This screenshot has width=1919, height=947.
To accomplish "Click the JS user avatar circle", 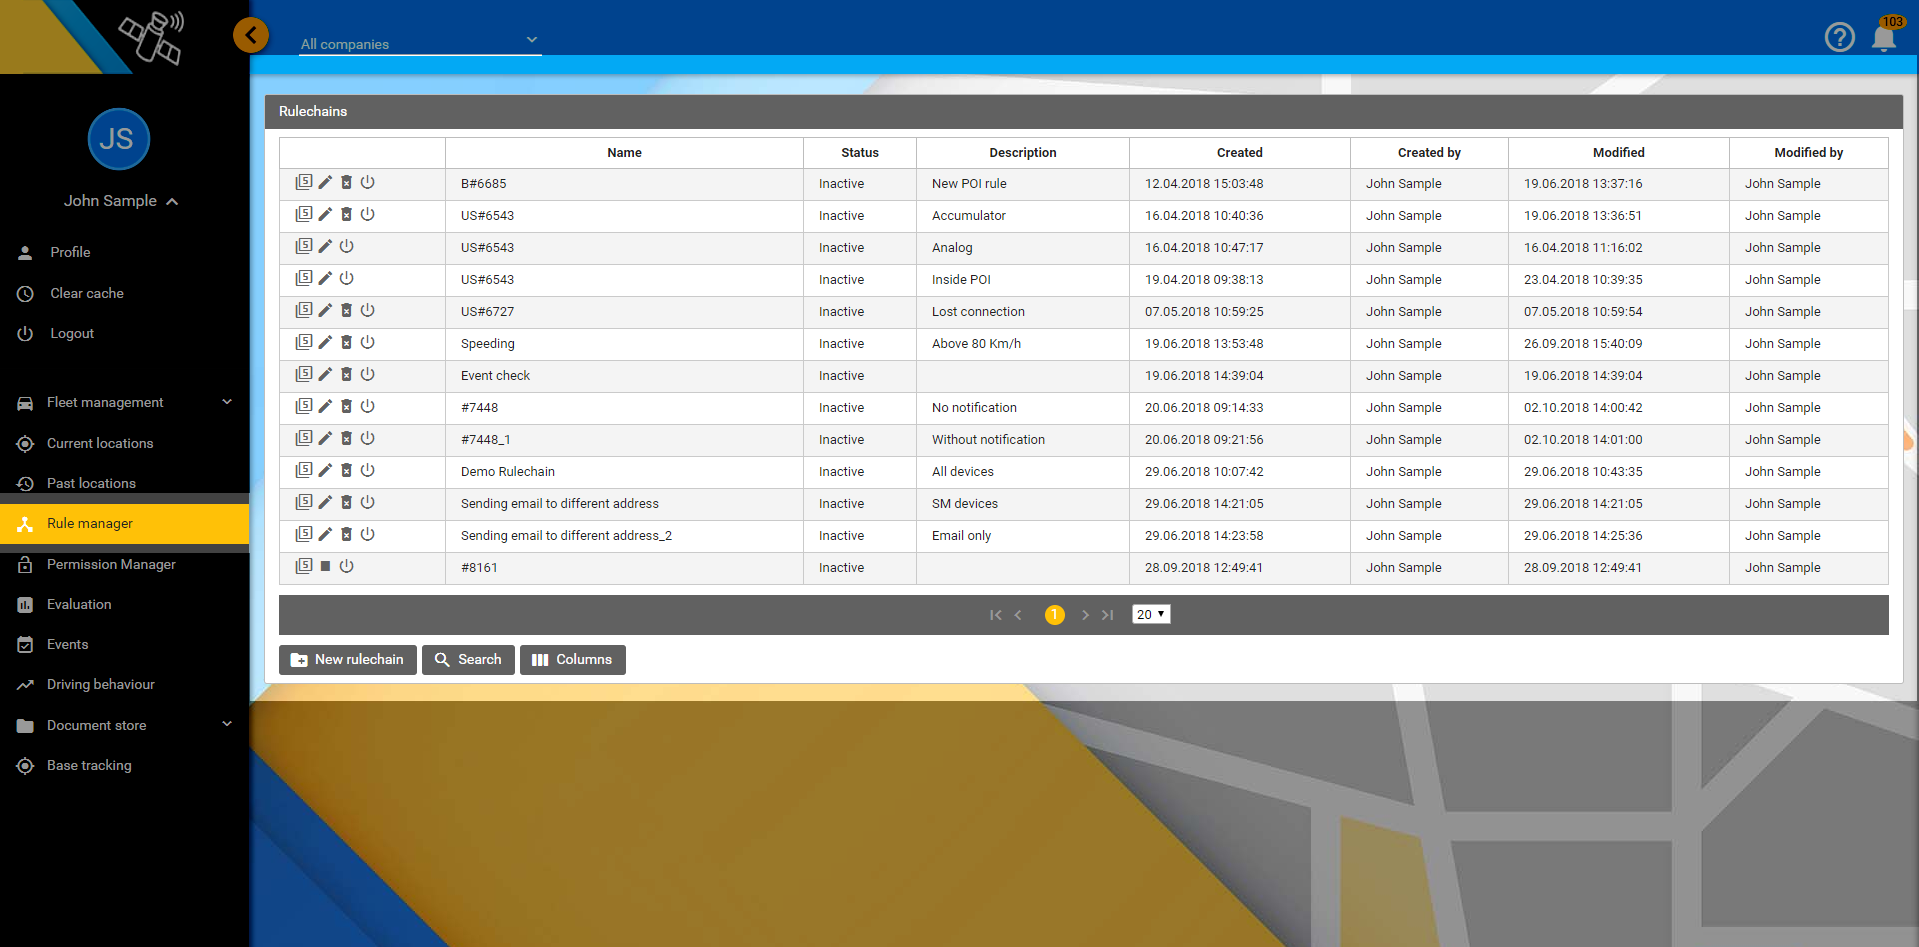I will point(118,139).
